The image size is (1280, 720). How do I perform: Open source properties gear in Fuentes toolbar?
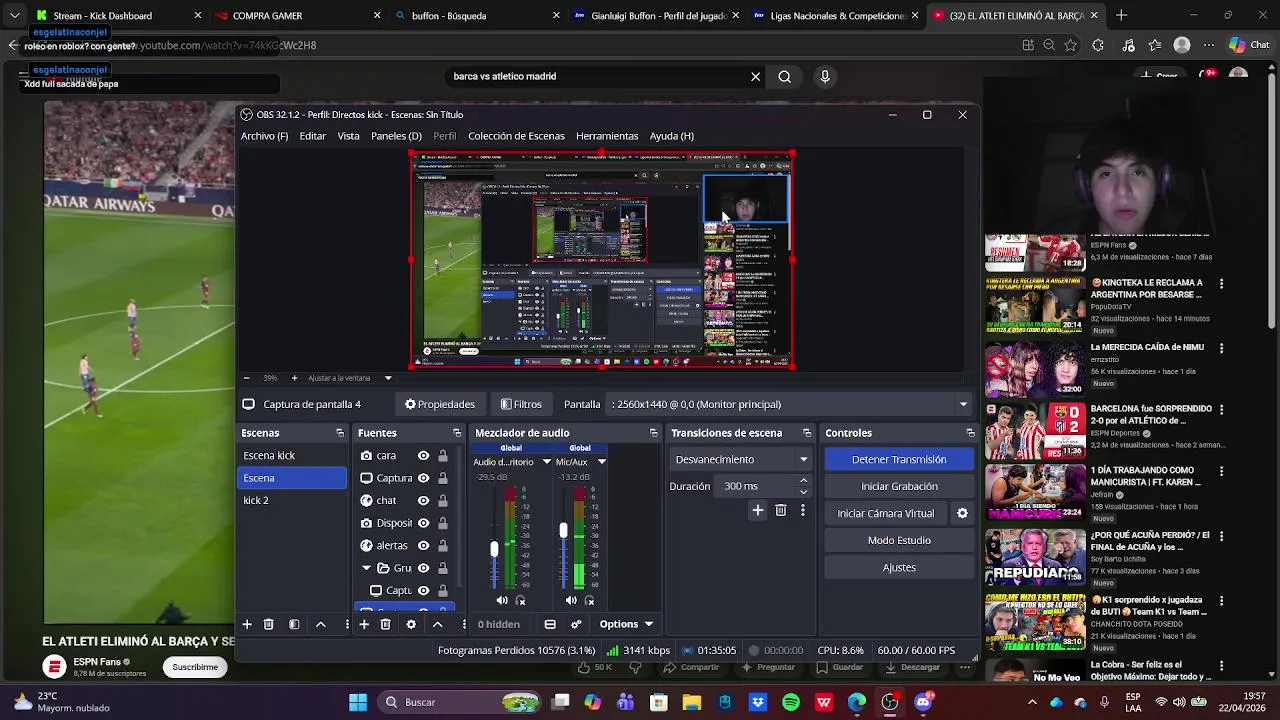(411, 624)
